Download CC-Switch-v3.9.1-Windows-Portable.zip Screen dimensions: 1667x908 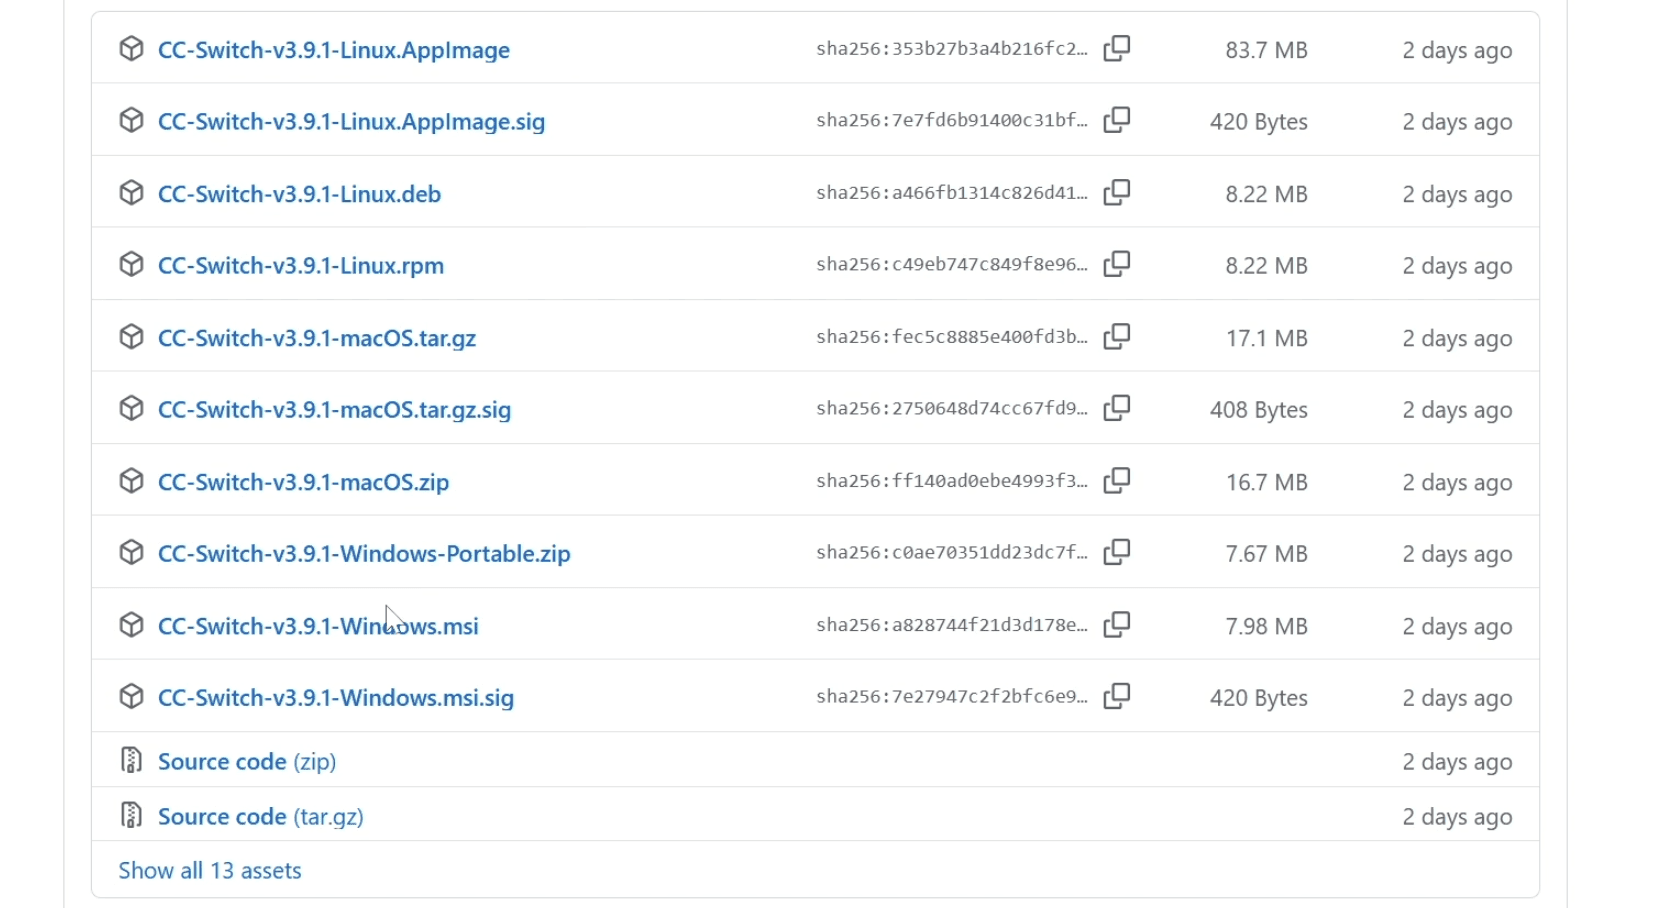(364, 554)
